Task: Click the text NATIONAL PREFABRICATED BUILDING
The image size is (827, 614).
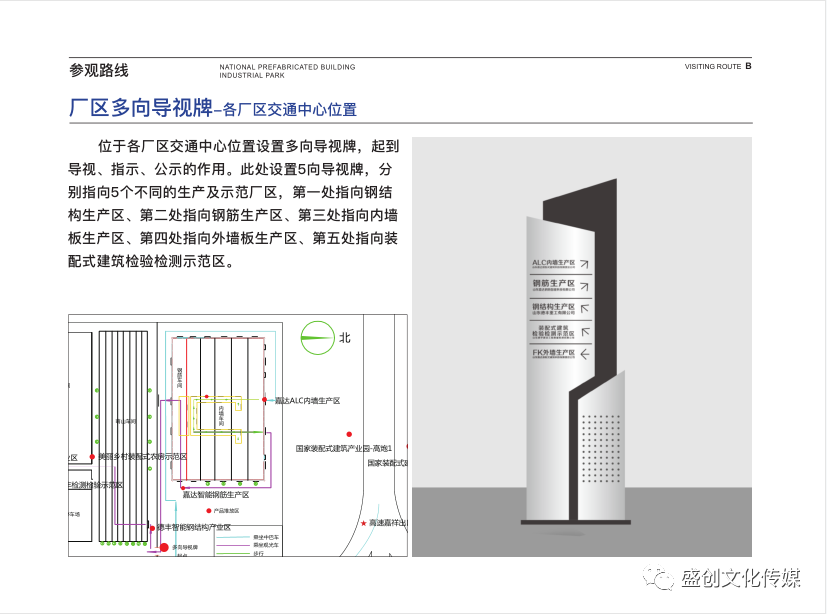Action: (x=287, y=67)
